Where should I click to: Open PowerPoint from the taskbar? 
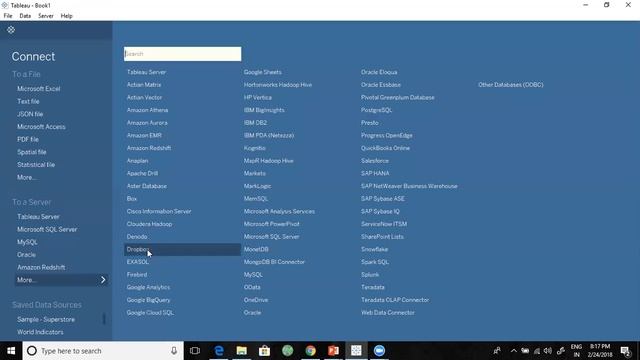click(333, 351)
